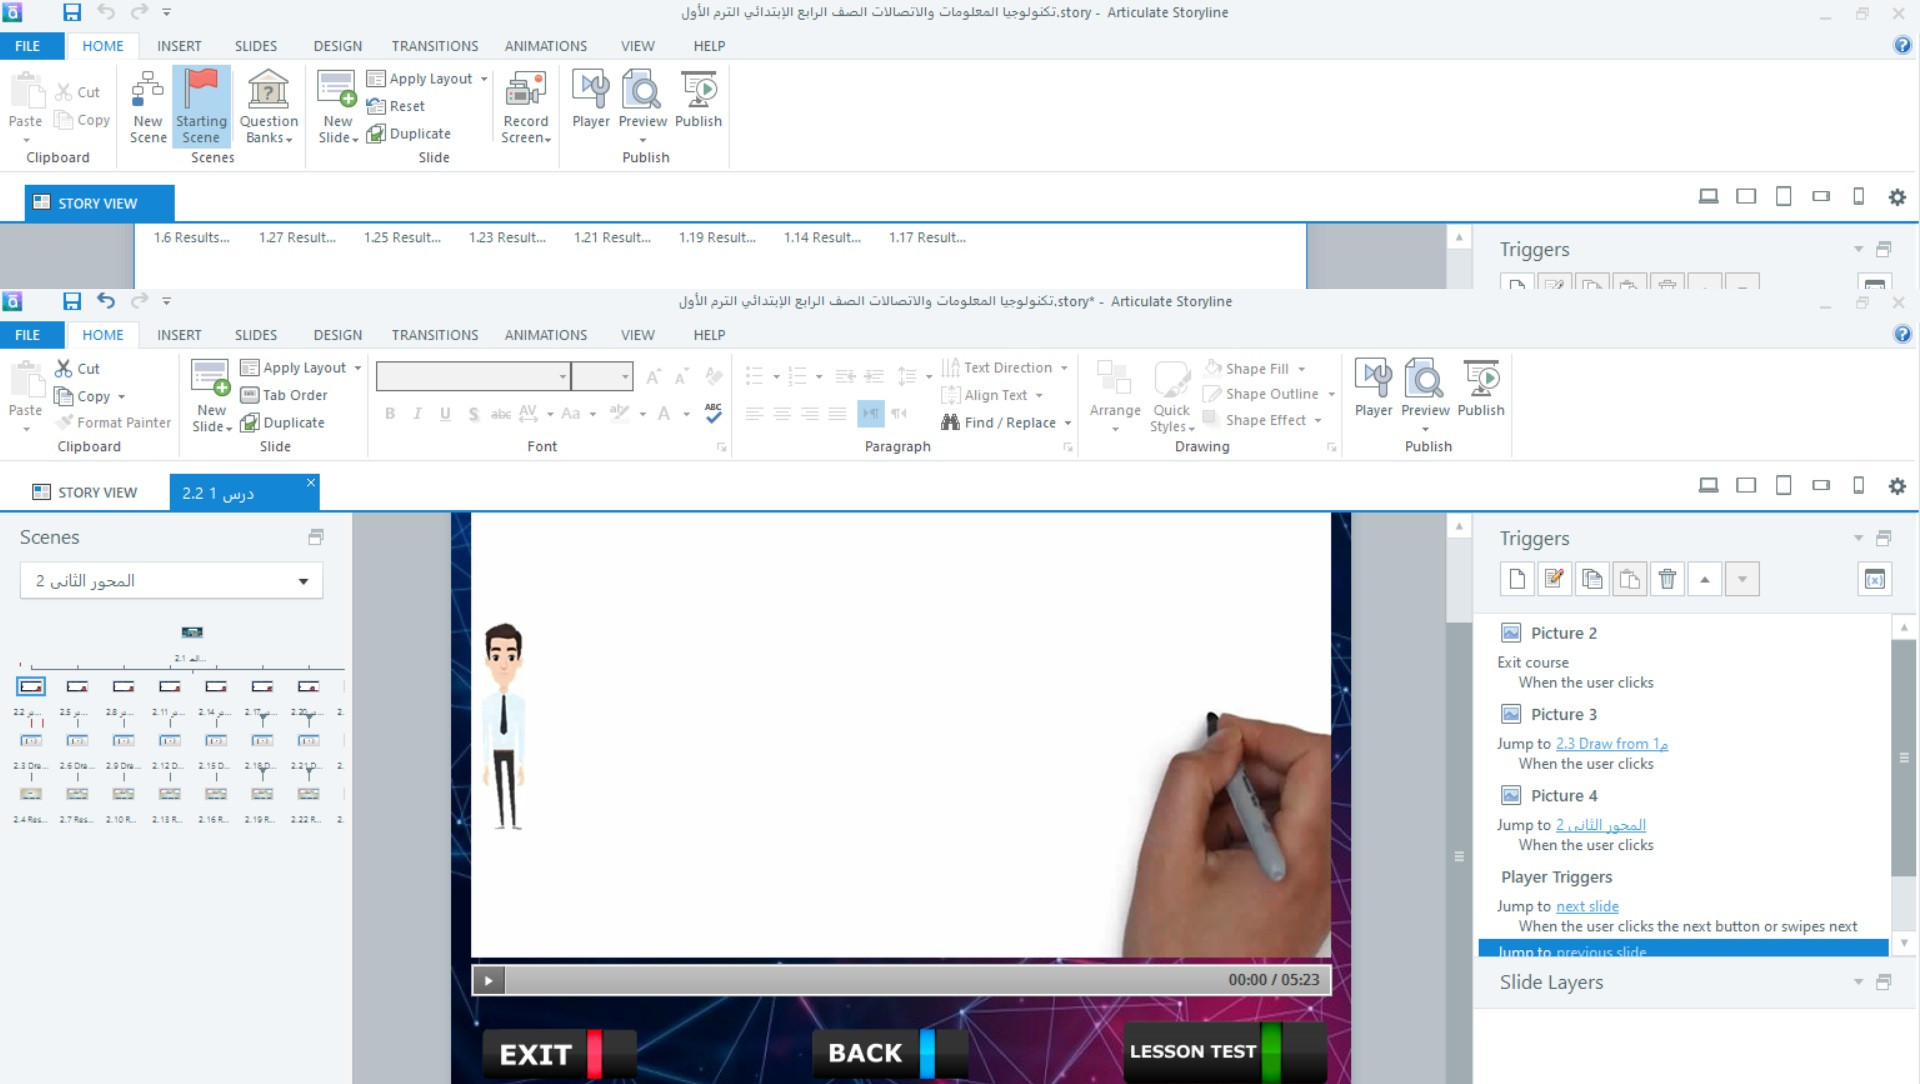This screenshot has height=1084, width=1920.
Task: Switch to STORY VIEW tab in lower window
Action: pos(86,492)
